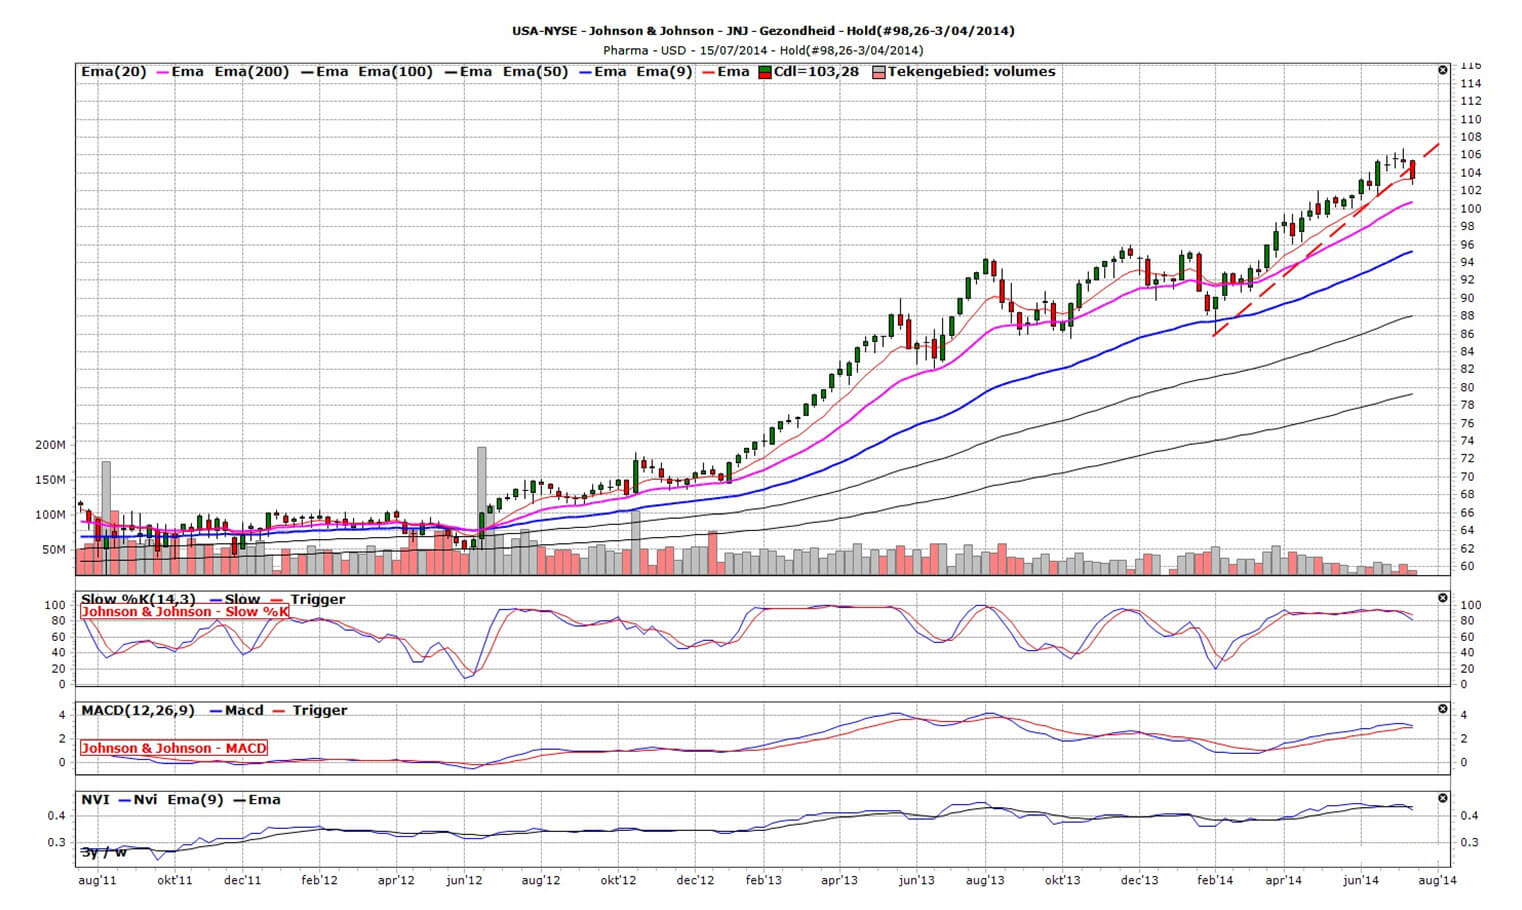Click the aug'13 date axis label

986,881
